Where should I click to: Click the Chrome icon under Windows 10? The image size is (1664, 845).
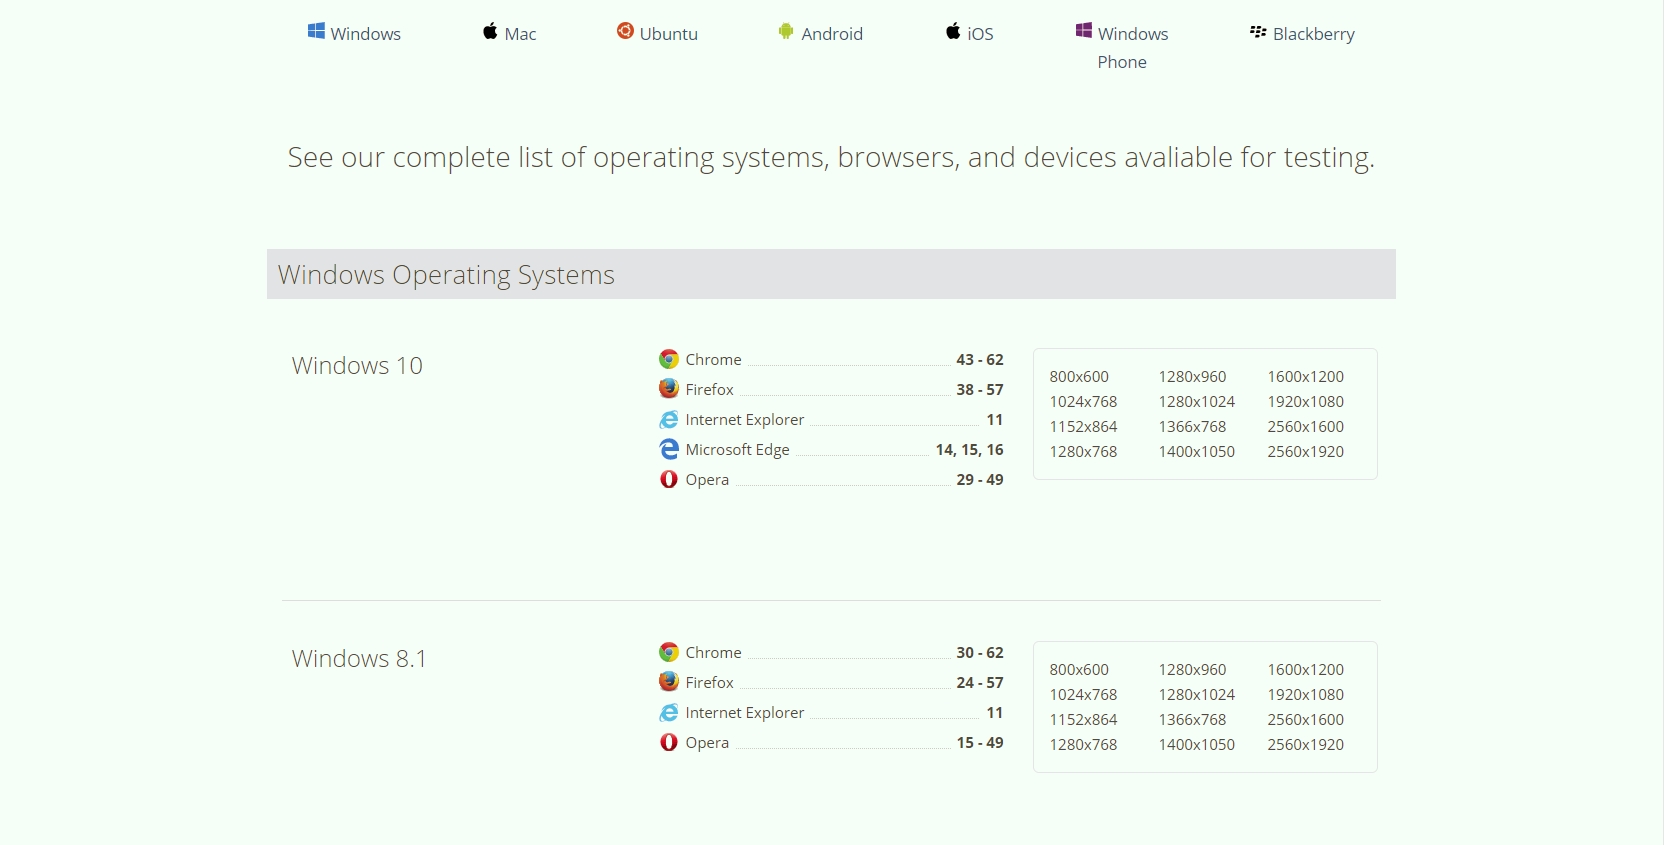[669, 359]
